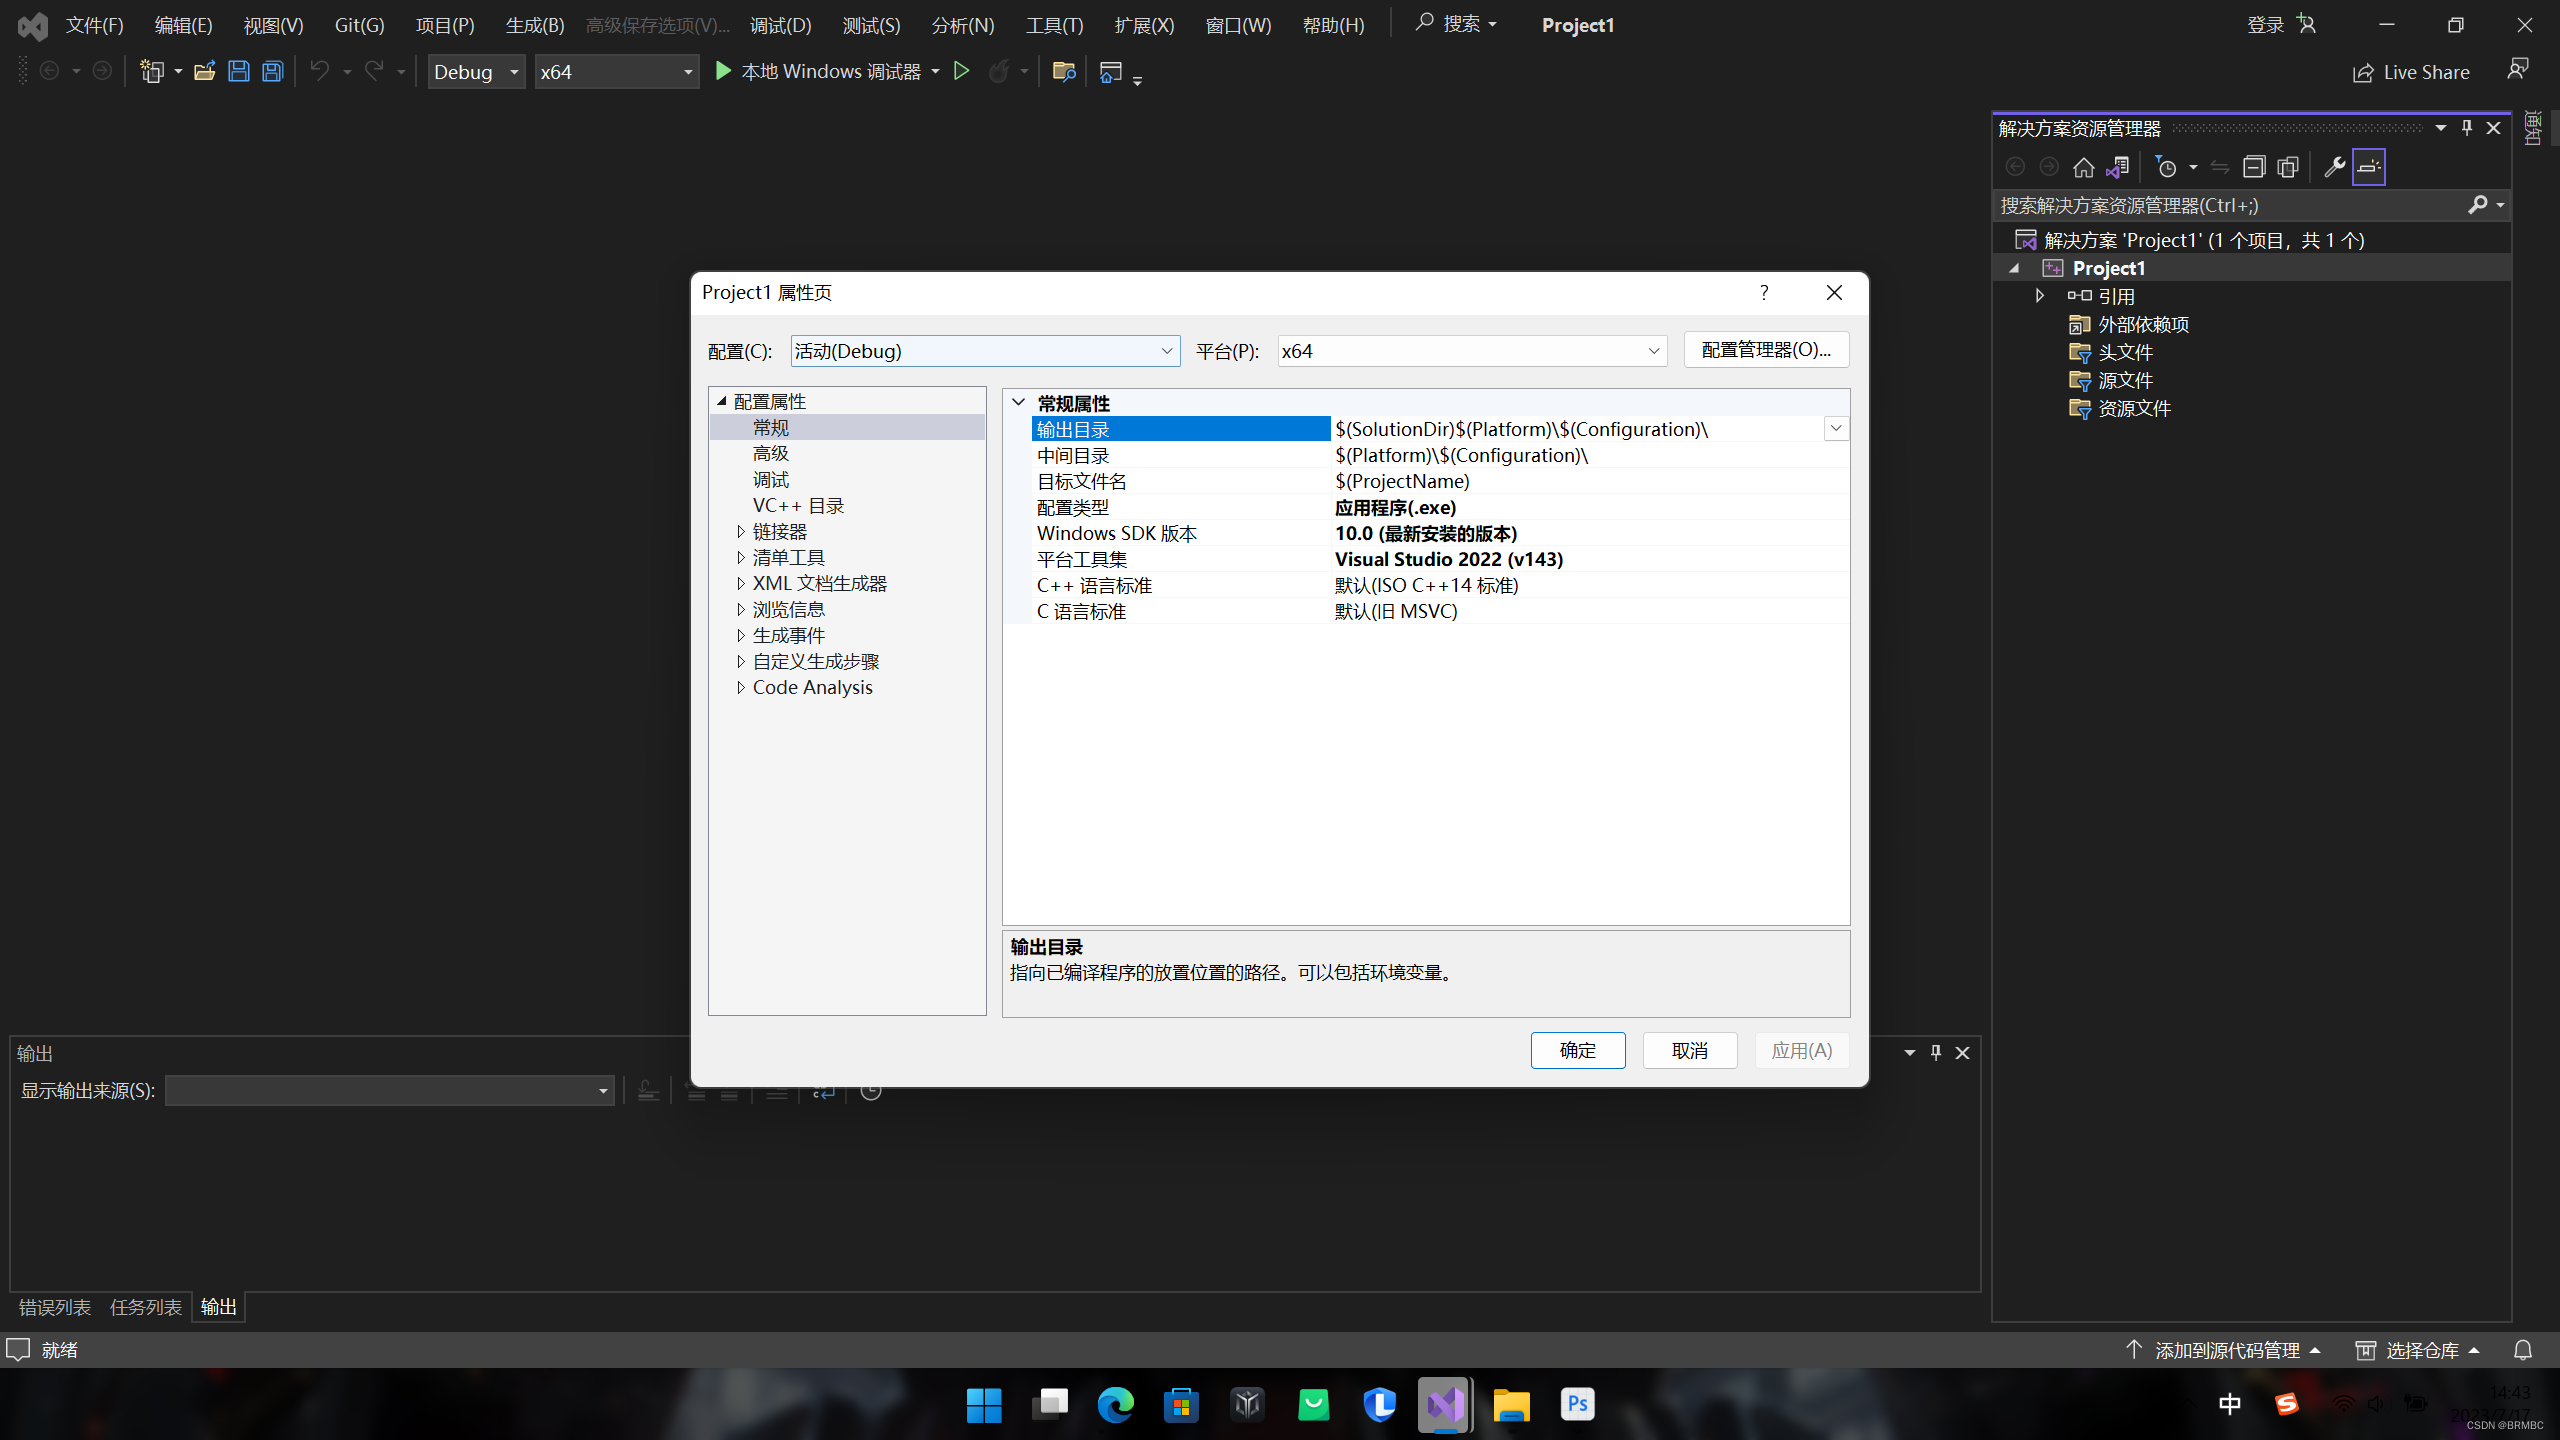Screen dimensions: 2560x1440
Task: Open the x64 platform dropdown in toolbar
Action: 686,71
